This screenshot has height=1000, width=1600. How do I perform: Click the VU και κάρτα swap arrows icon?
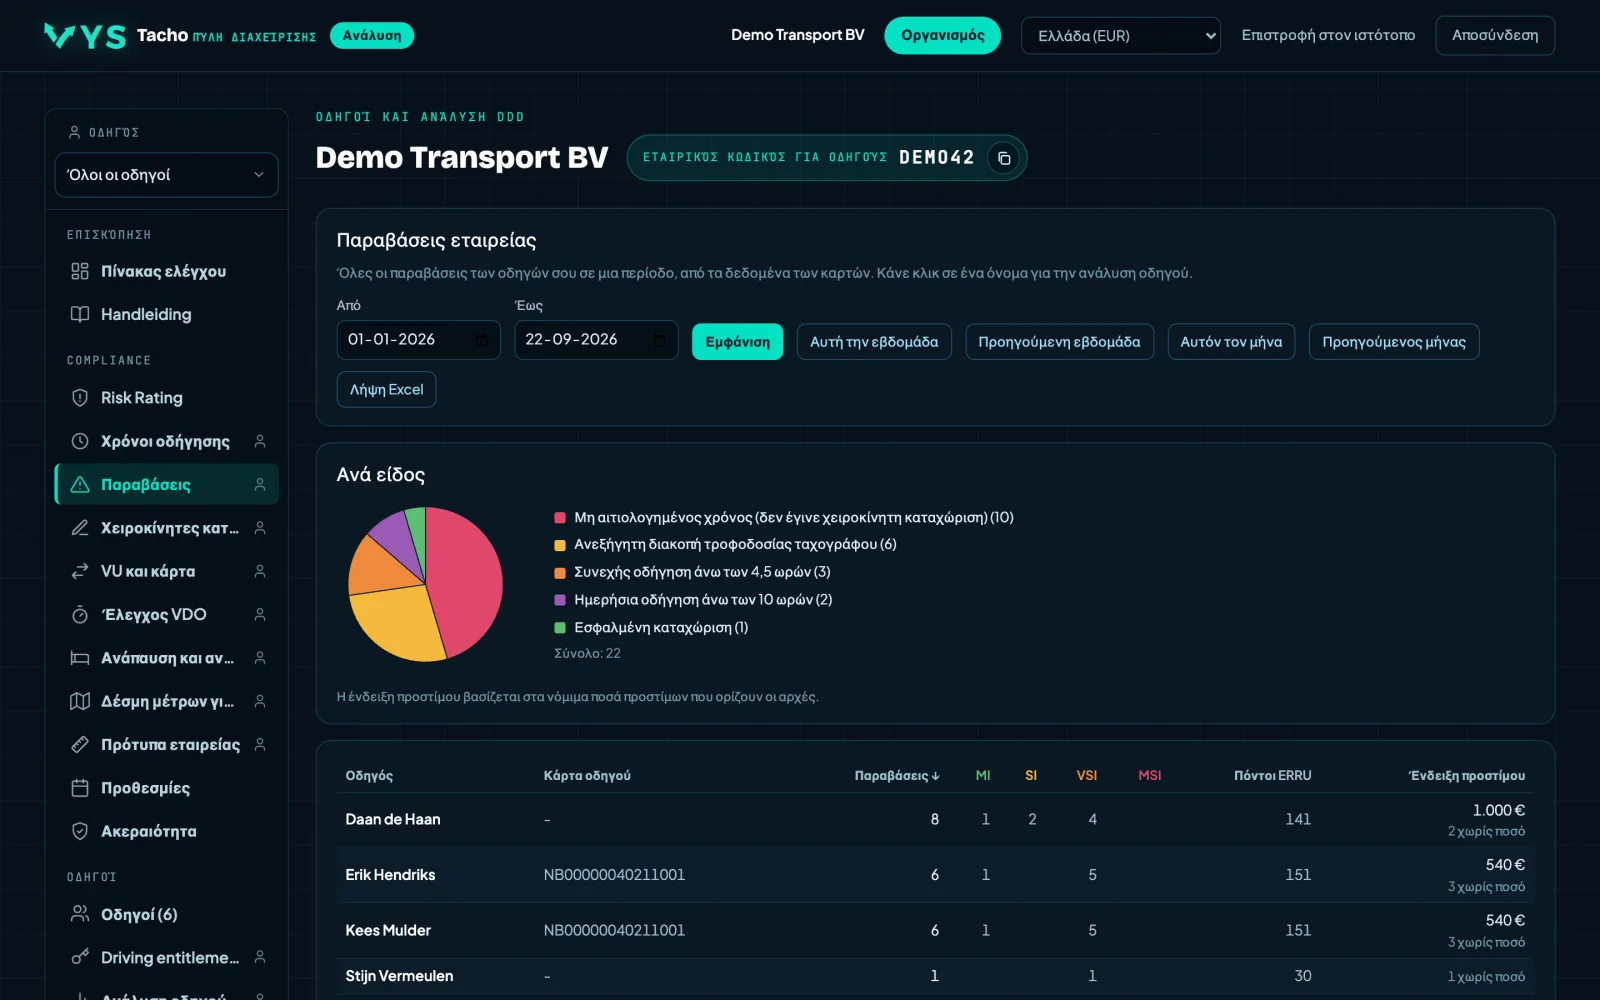coord(80,571)
